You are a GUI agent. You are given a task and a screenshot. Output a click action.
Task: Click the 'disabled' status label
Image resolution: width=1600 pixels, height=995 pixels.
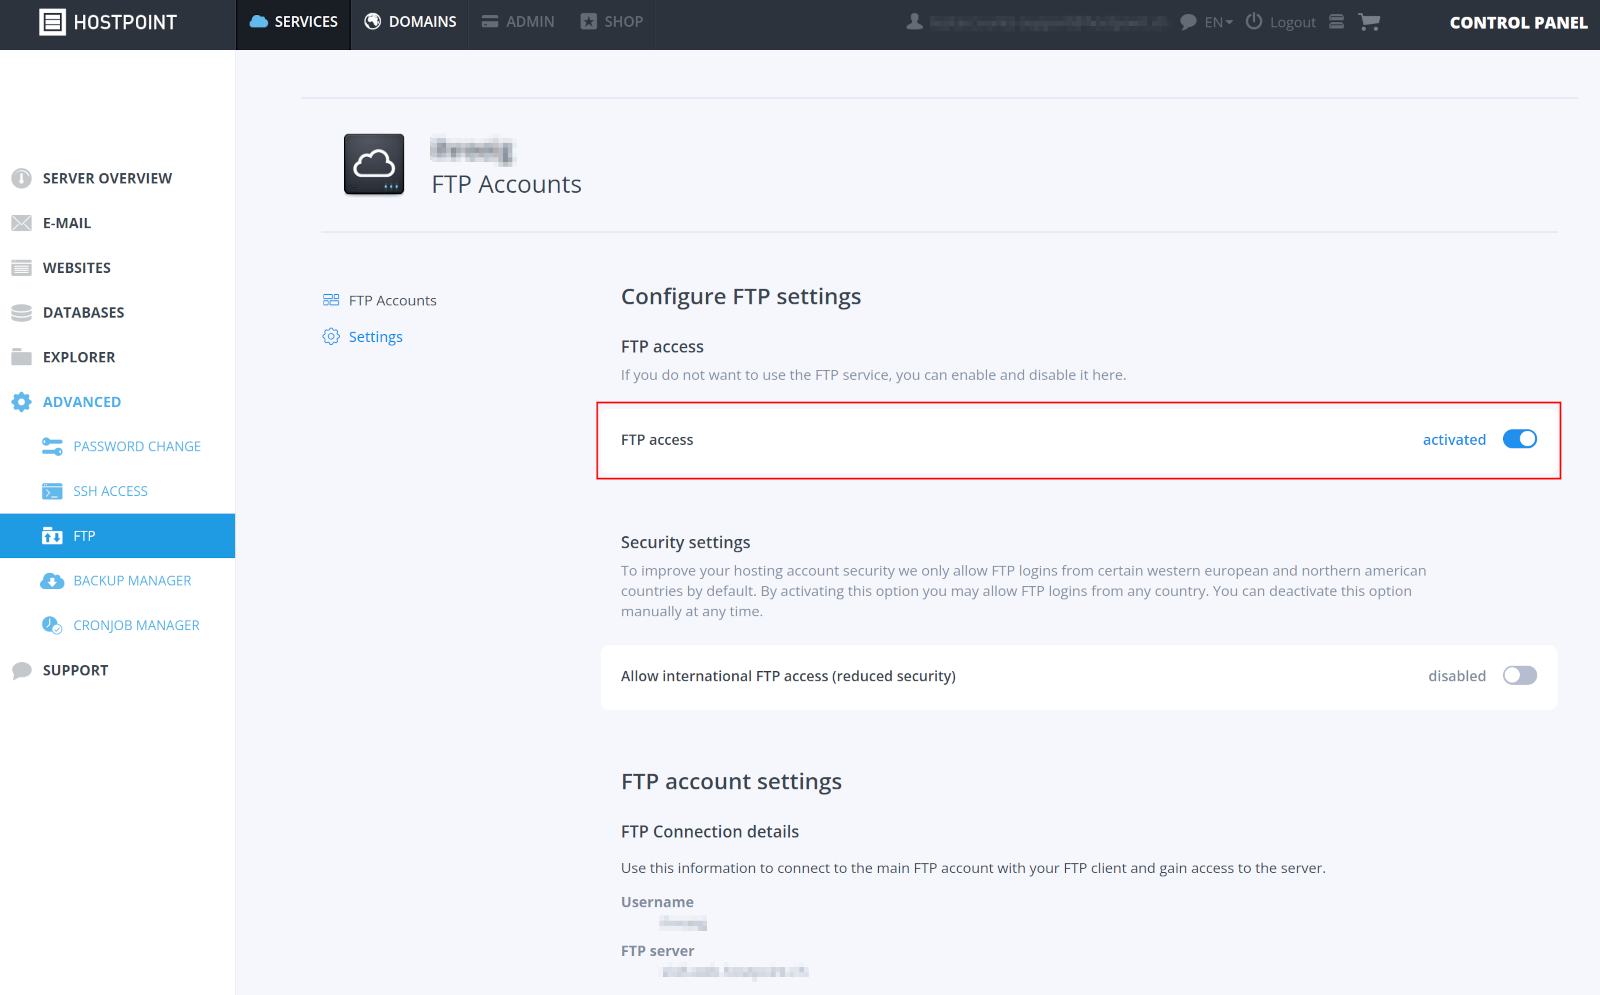click(x=1457, y=676)
